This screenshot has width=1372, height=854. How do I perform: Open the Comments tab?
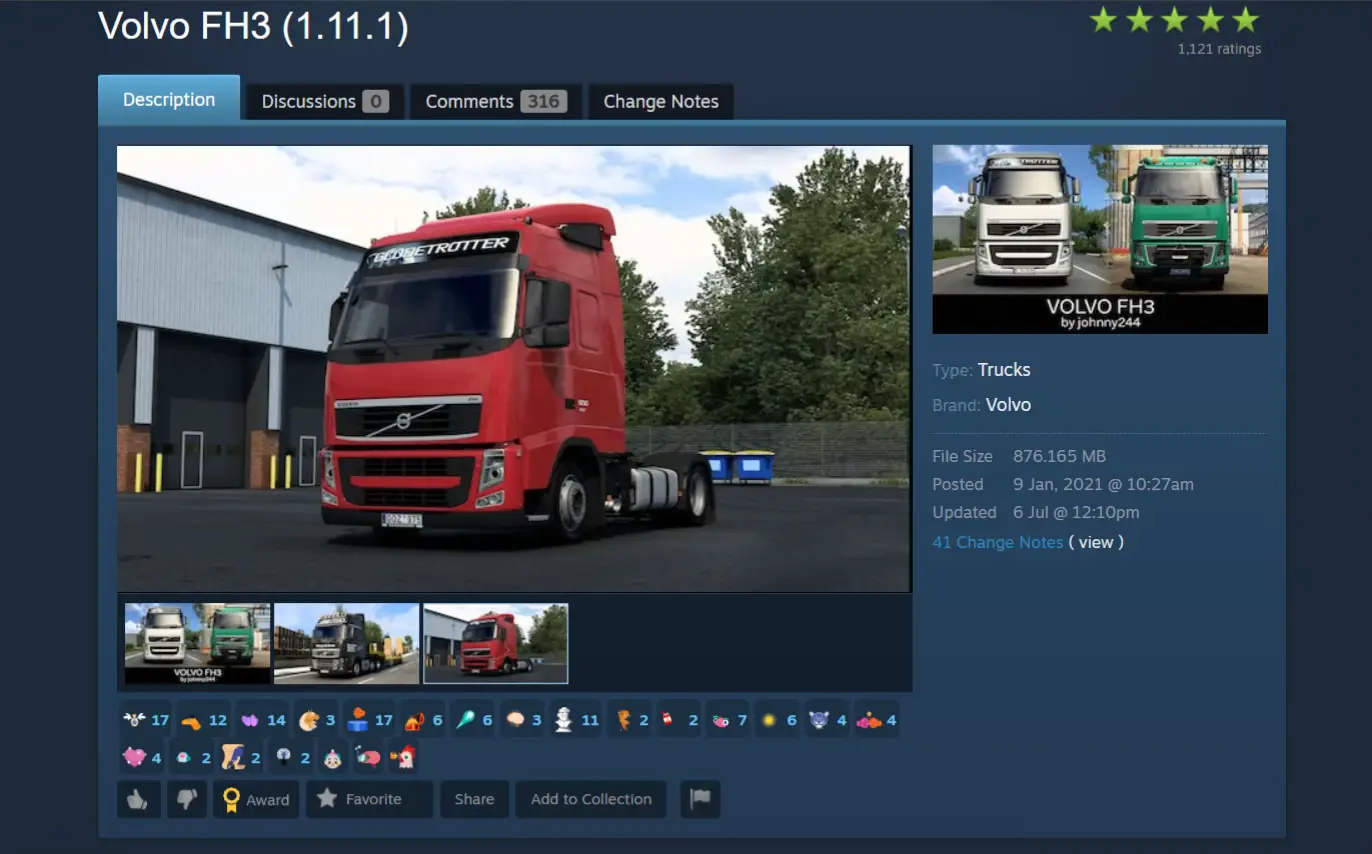496,101
